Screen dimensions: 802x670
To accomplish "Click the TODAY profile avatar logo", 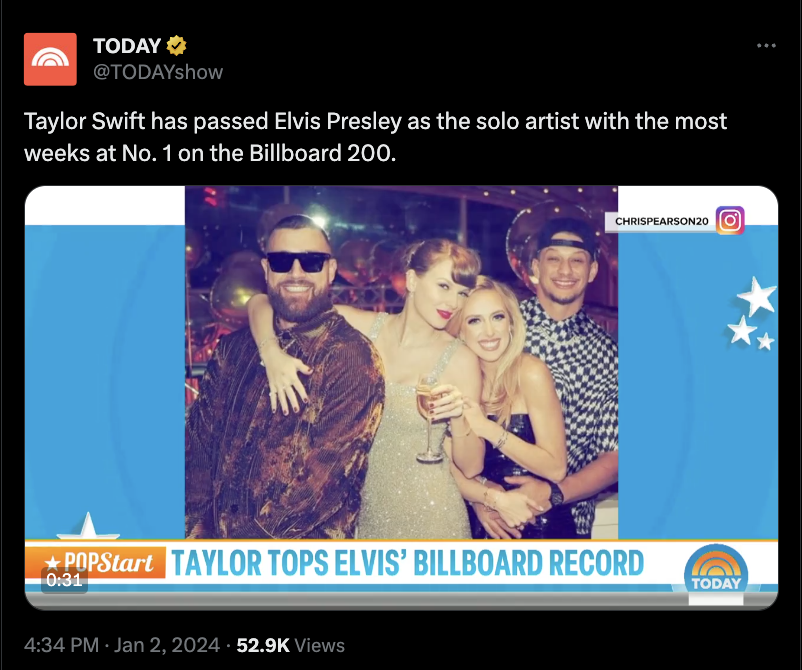I will pyautogui.click(x=50, y=59).
